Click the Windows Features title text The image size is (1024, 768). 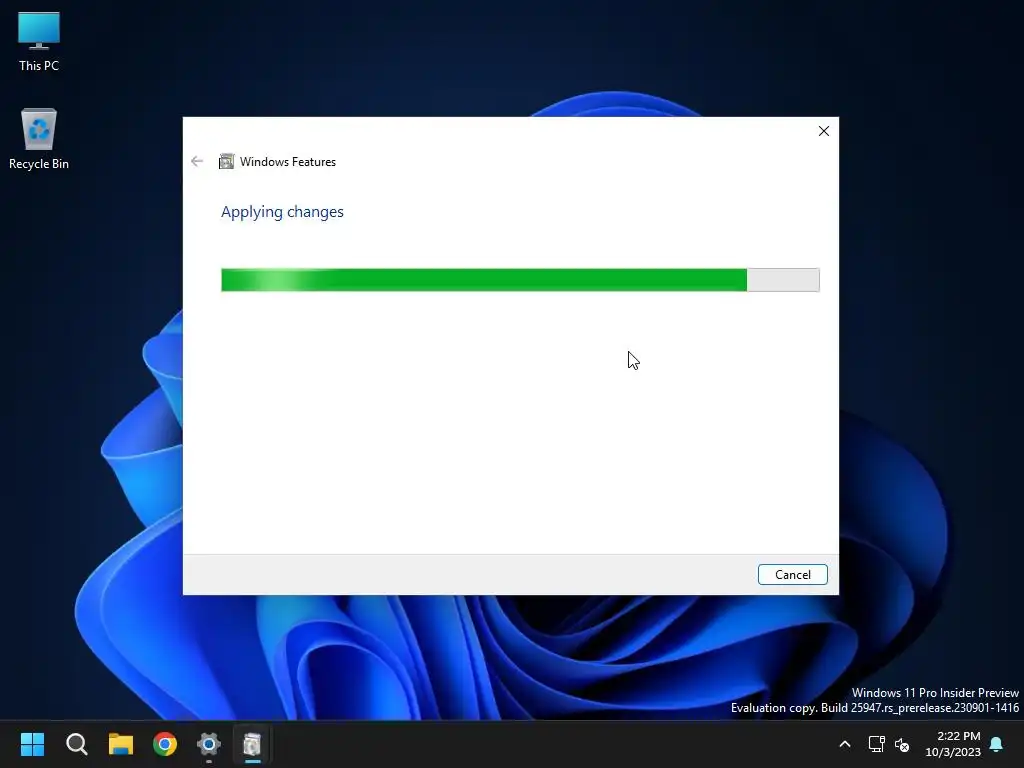[288, 162]
